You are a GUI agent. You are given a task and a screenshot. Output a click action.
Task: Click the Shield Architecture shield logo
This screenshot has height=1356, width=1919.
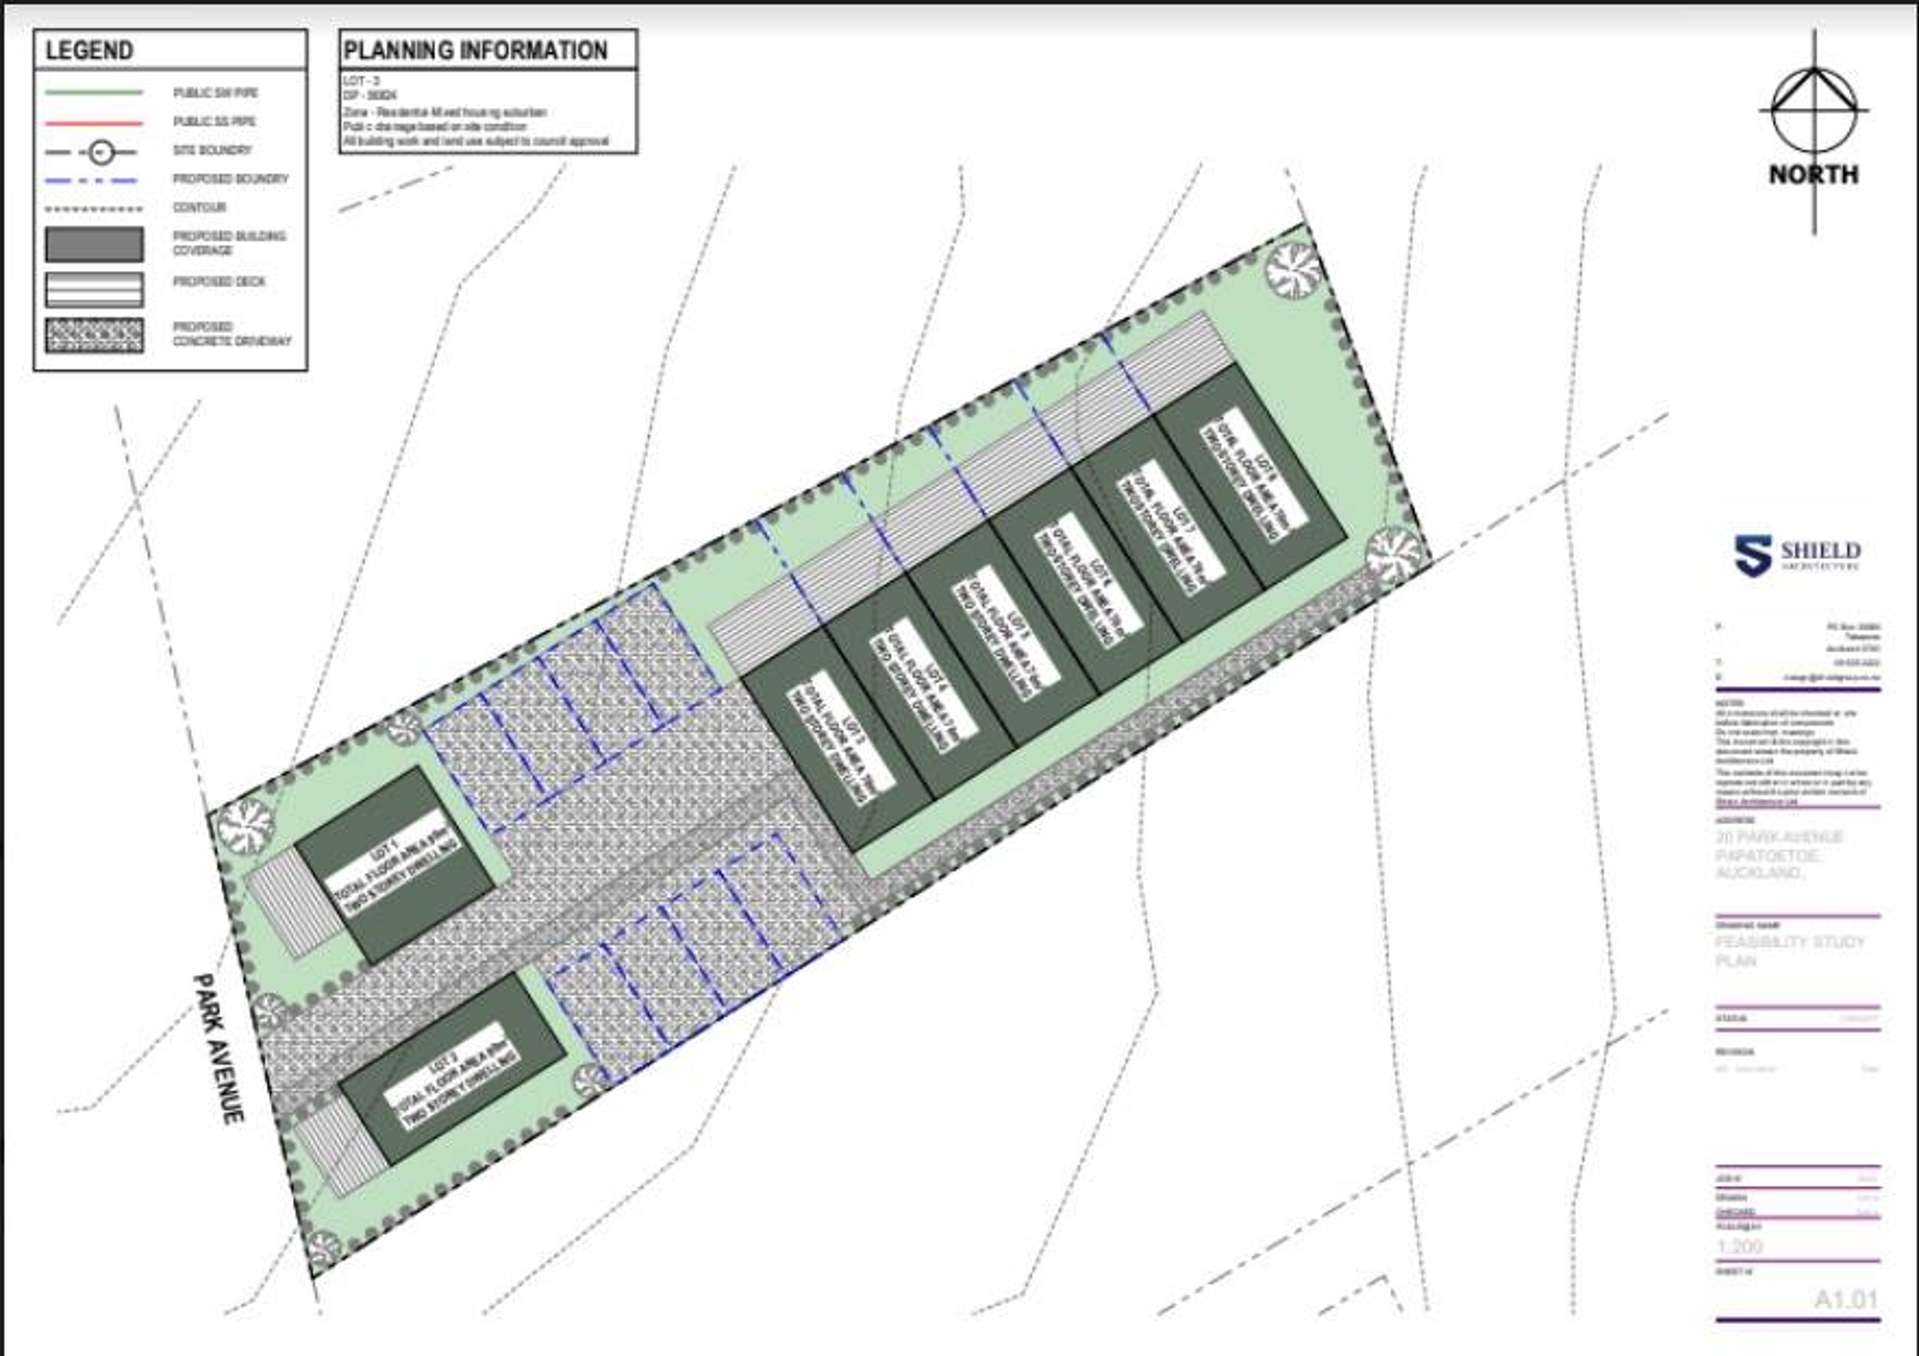tap(1752, 556)
